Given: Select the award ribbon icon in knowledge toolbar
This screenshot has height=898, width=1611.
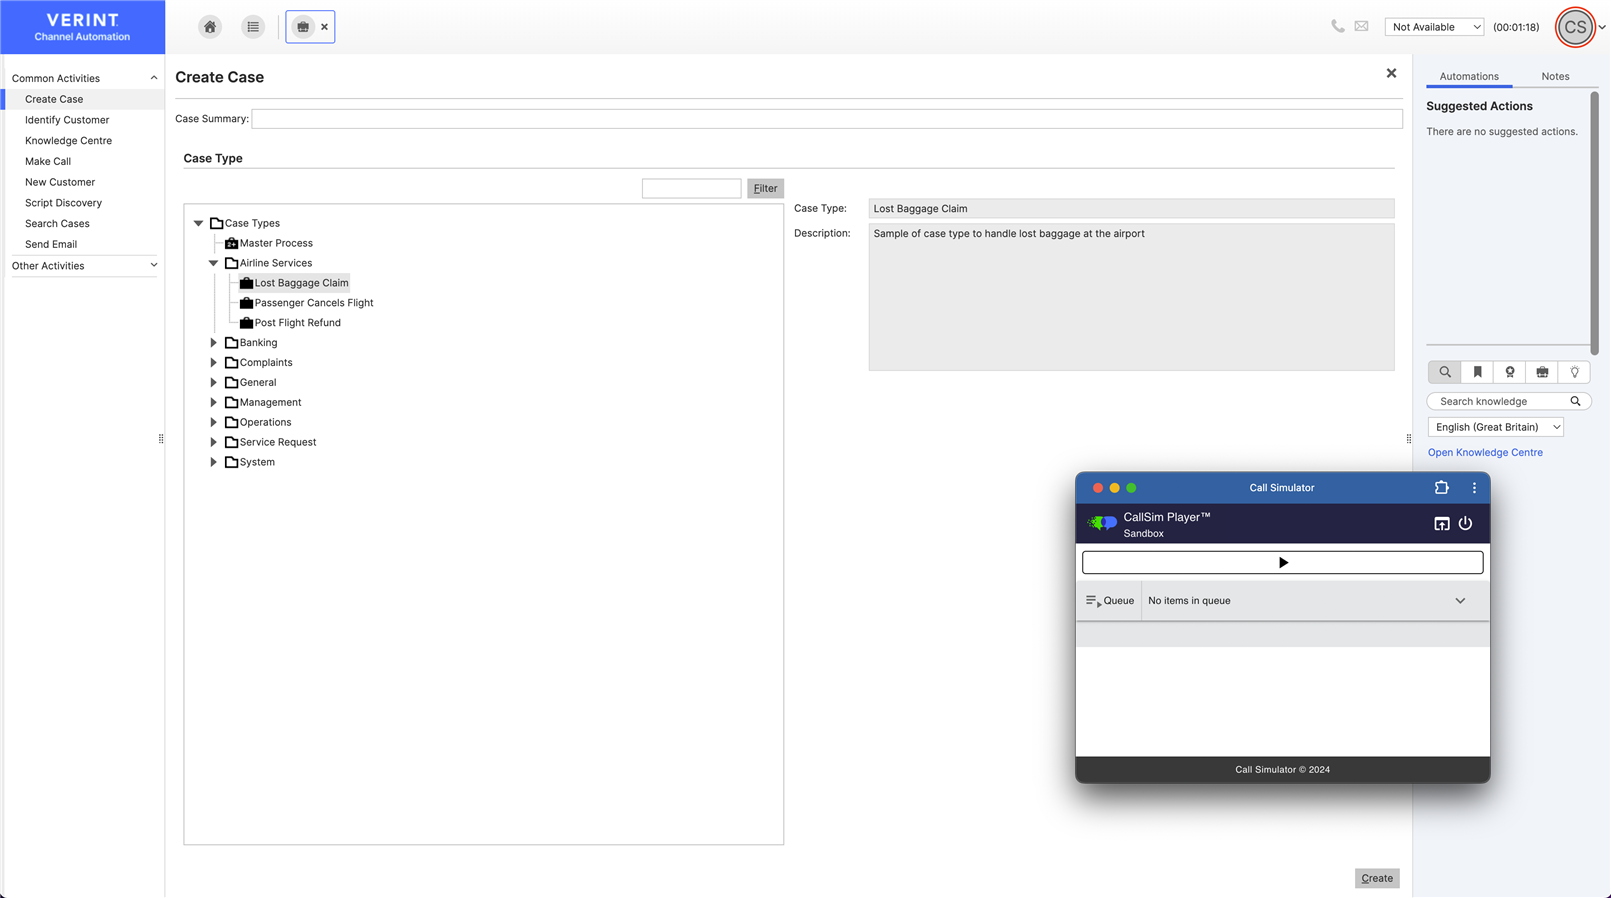Looking at the screenshot, I should coord(1510,372).
